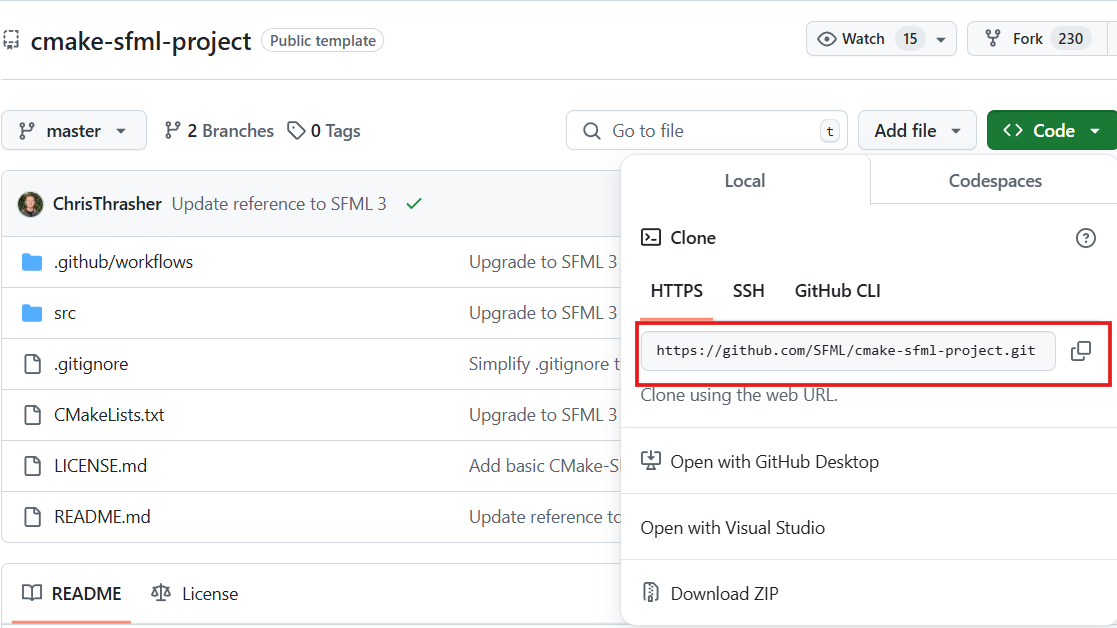Open the License tab
The image size is (1117, 628).
[194, 593]
